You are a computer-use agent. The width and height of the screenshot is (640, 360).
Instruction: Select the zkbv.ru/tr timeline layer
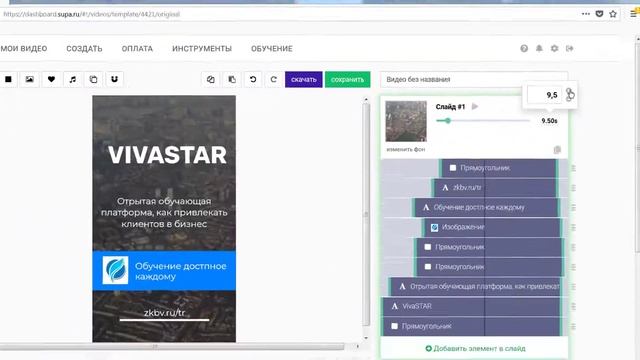click(x=494, y=187)
